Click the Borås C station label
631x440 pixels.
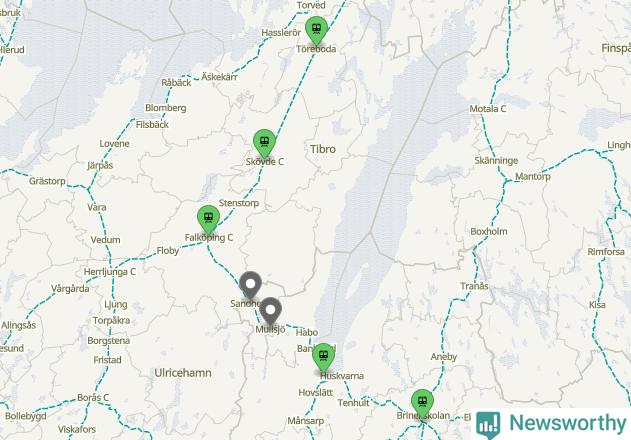click(93, 397)
